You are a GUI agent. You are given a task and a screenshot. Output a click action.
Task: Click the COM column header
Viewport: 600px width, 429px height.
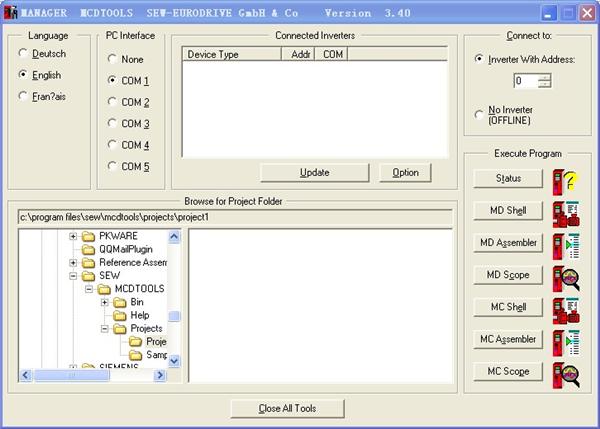[331, 54]
